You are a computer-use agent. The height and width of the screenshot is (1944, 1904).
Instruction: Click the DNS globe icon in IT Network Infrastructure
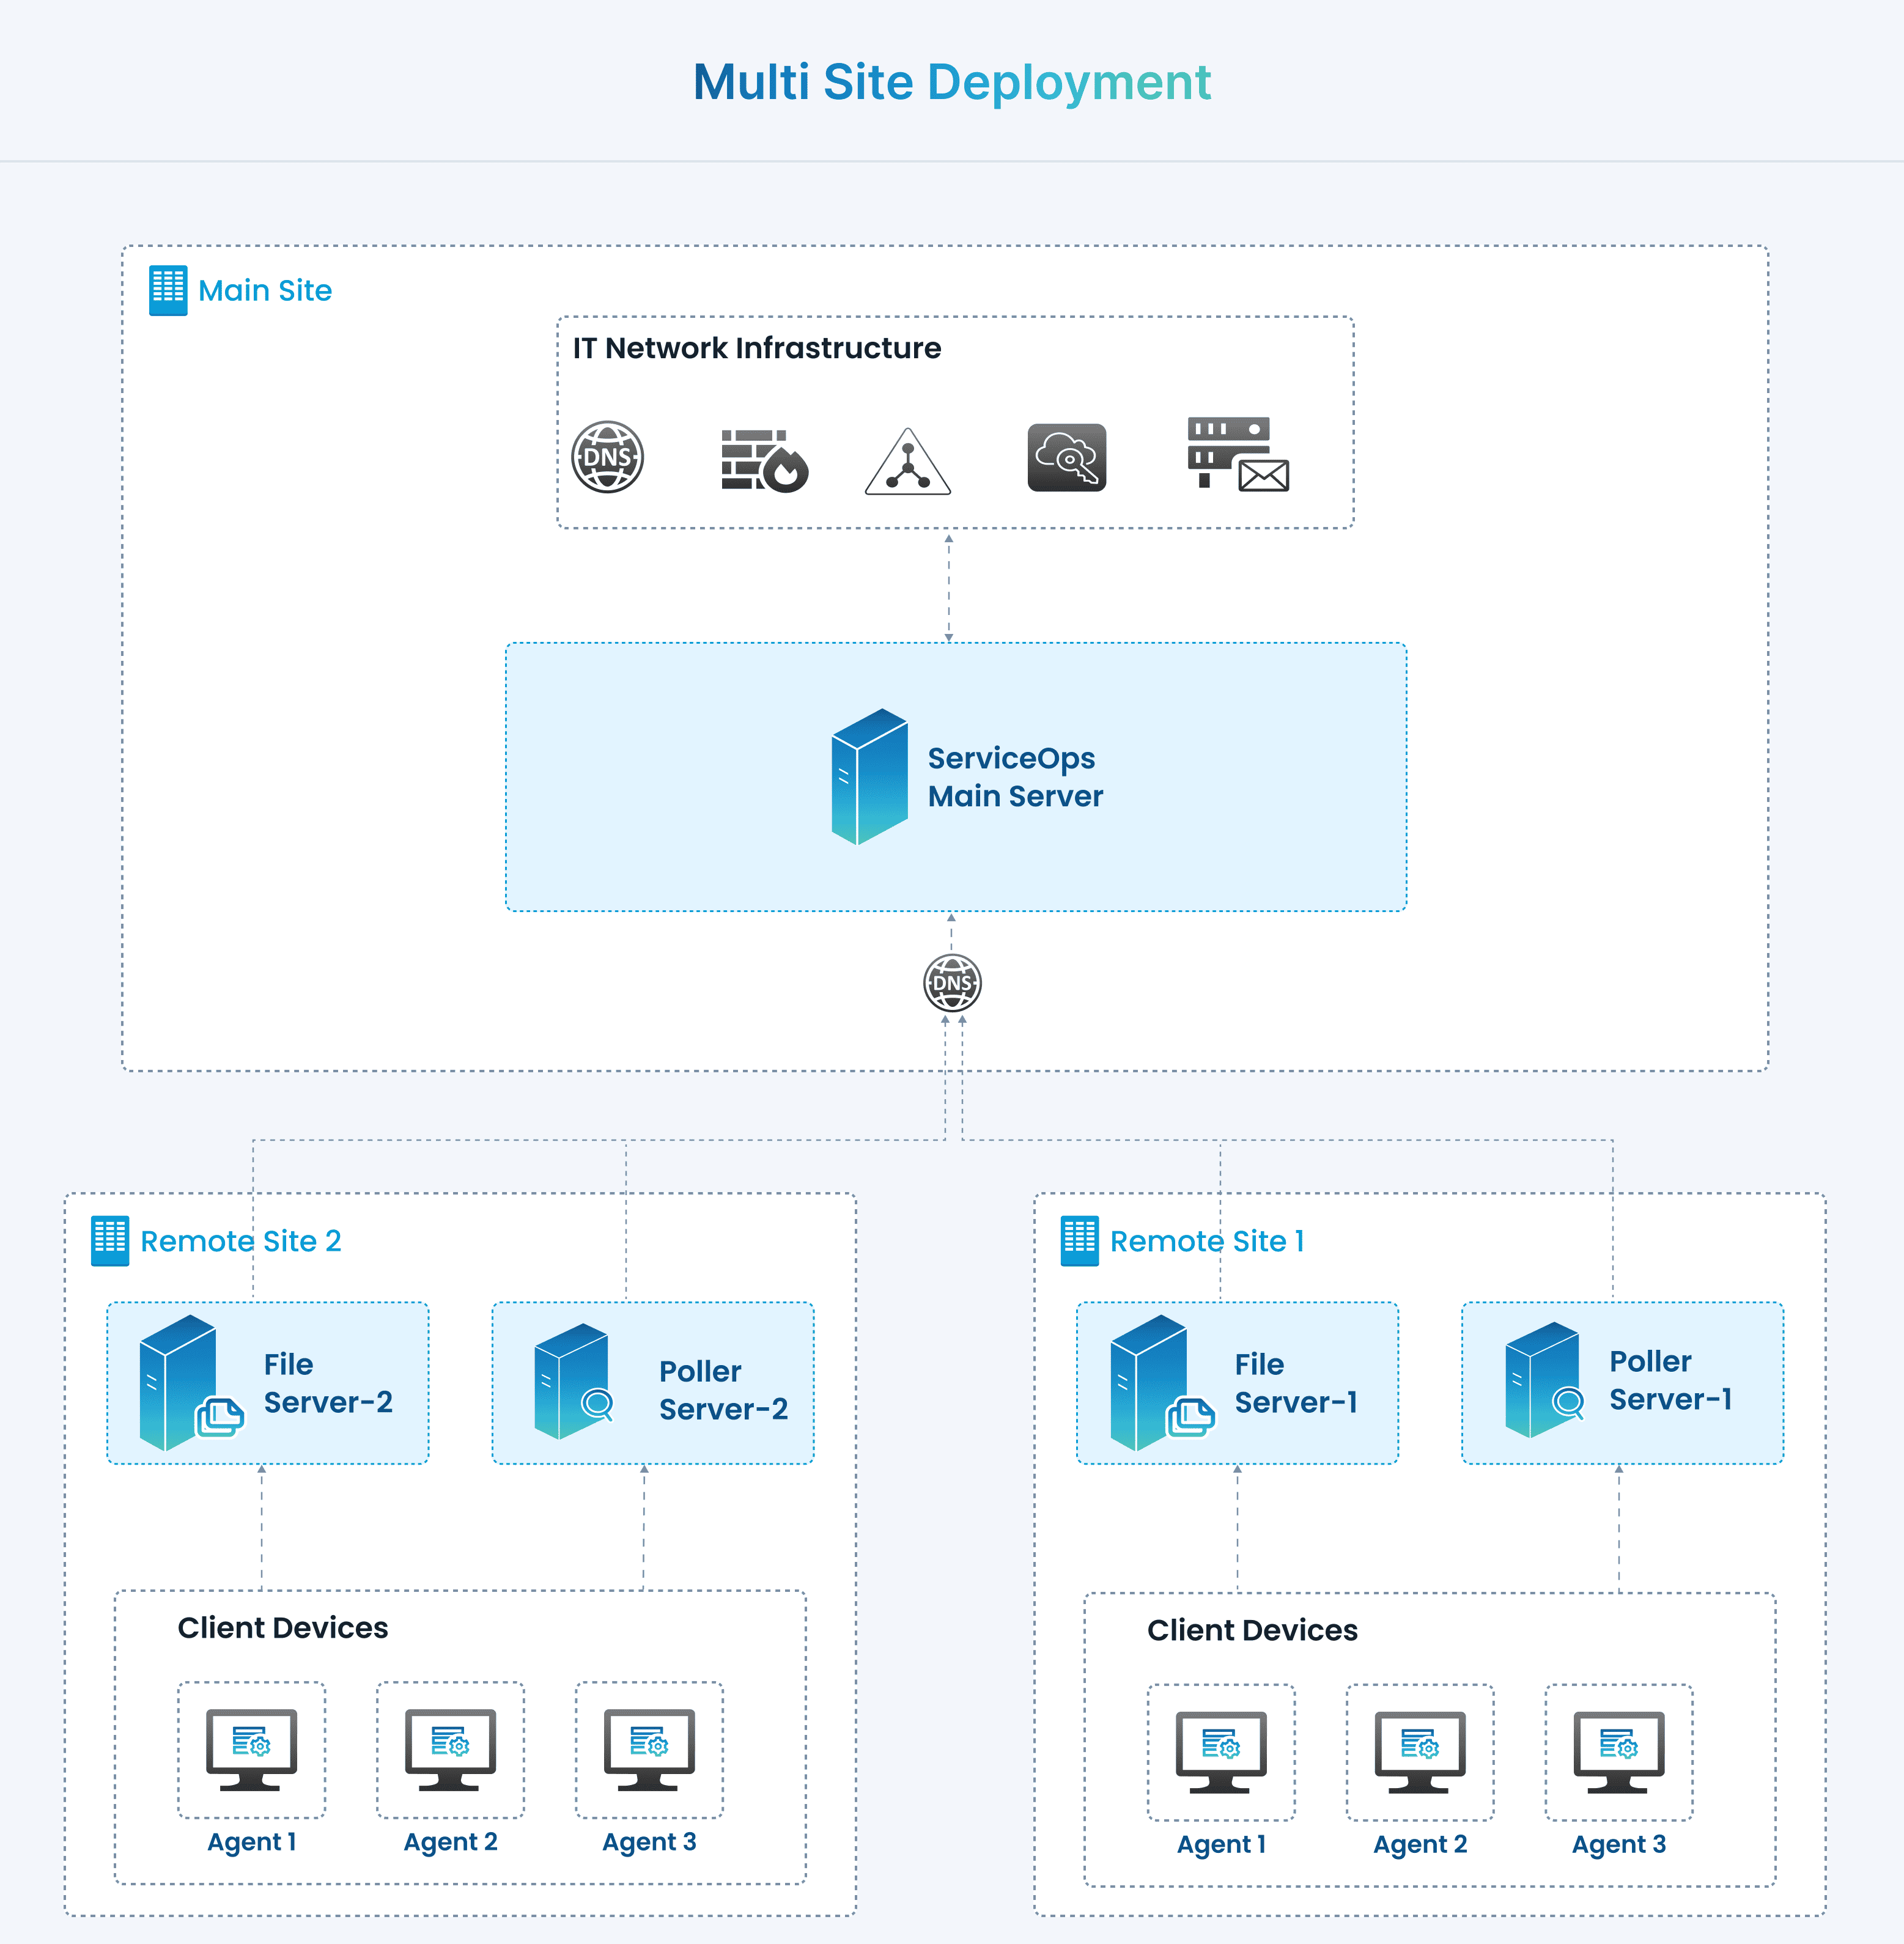[x=607, y=457]
